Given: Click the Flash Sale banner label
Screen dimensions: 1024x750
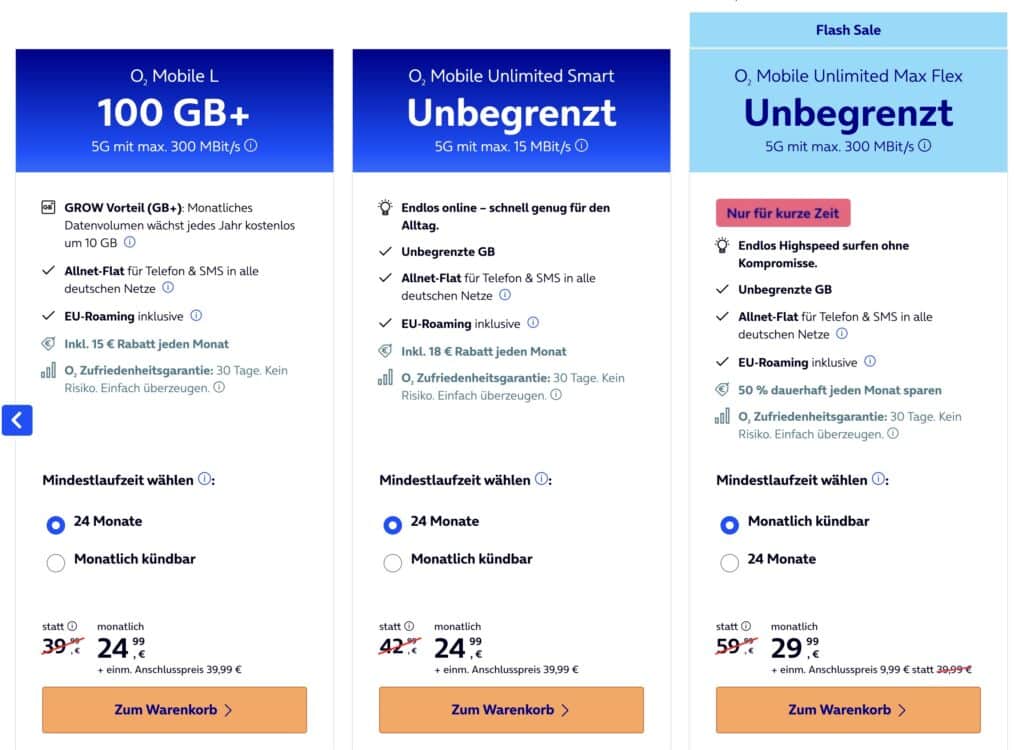Looking at the screenshot, I should click(x=848, y=30).
